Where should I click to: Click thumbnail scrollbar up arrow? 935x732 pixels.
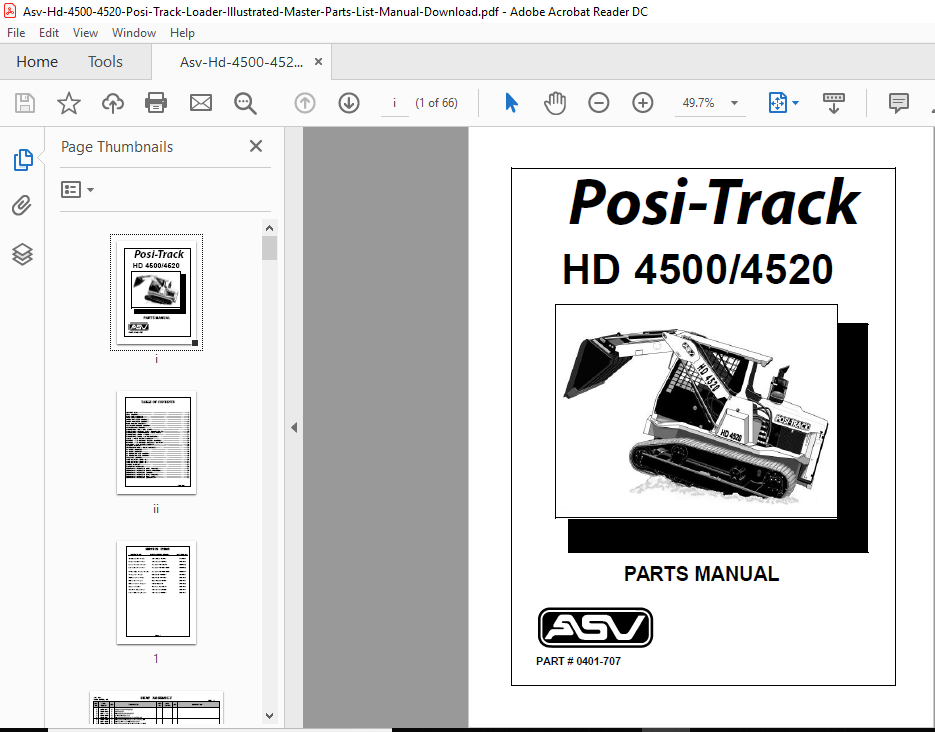coord(270,228)
